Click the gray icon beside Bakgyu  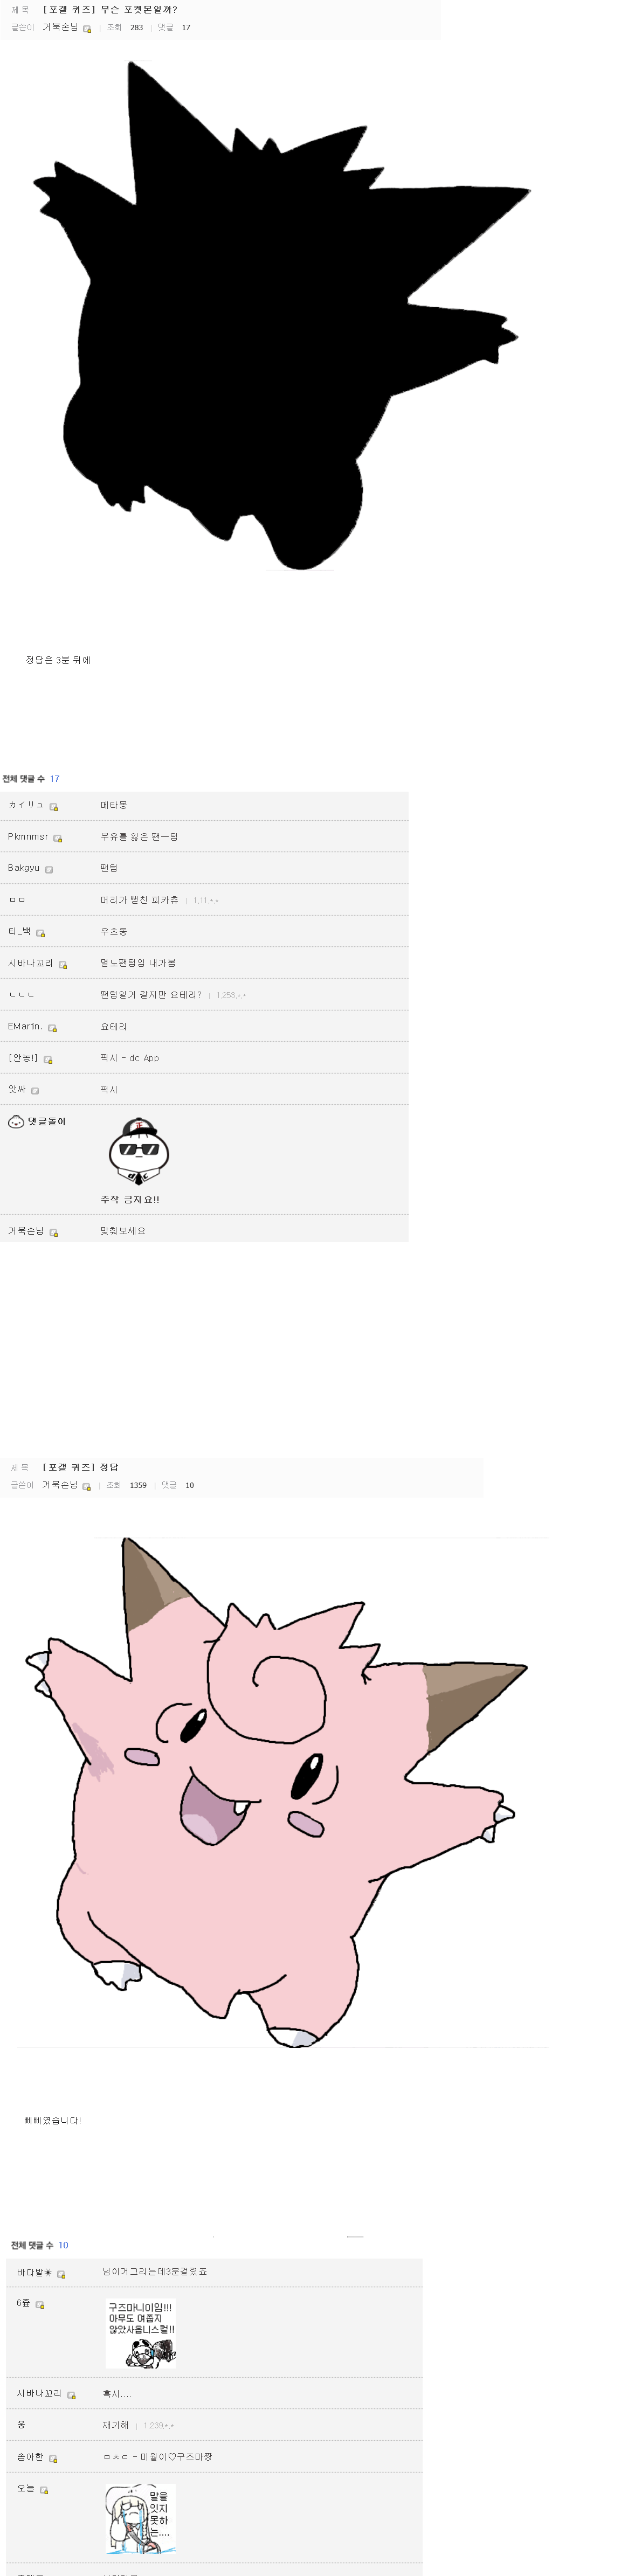click(49, 870)
